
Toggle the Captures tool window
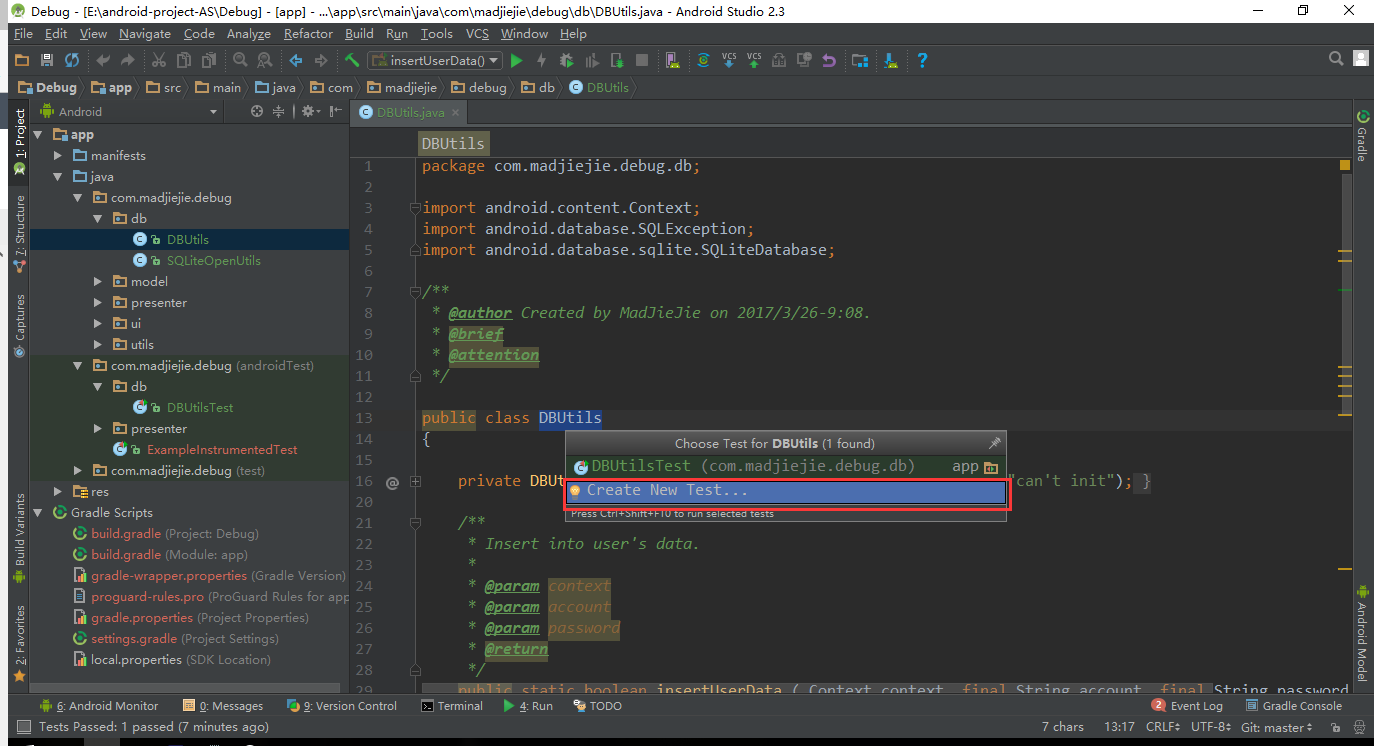click(19, 325)
